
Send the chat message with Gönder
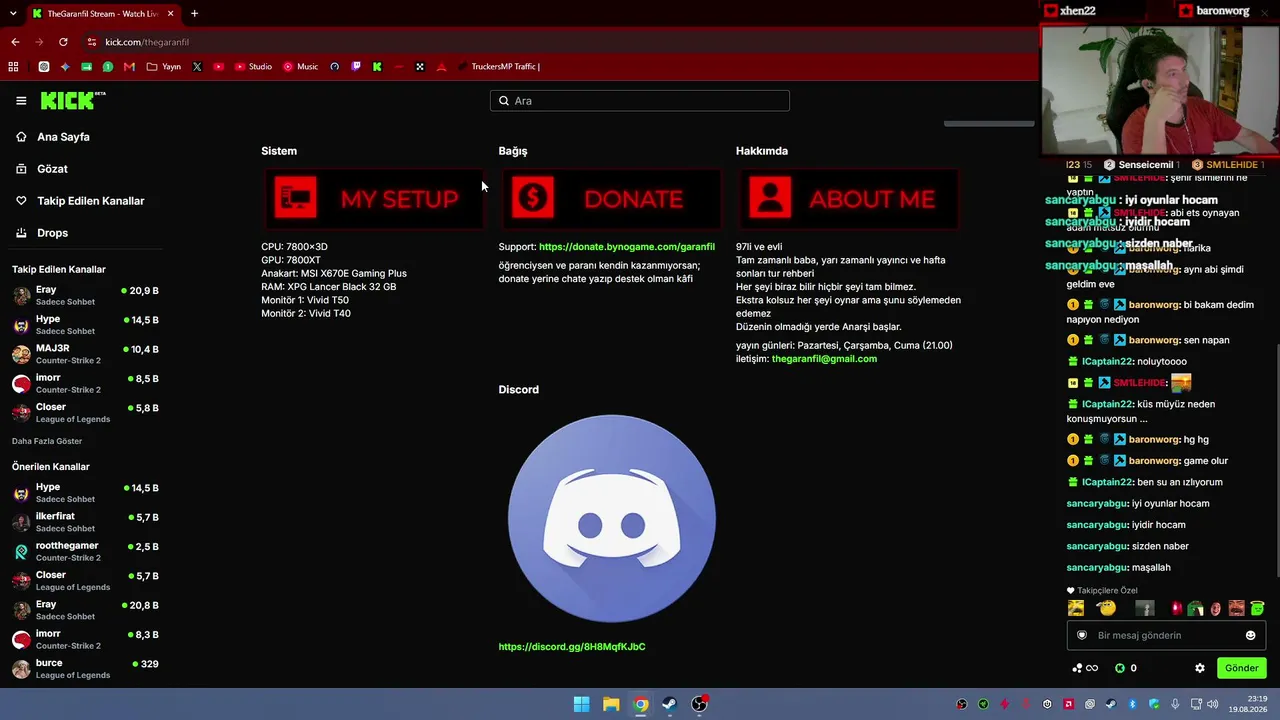[1241, 668]
